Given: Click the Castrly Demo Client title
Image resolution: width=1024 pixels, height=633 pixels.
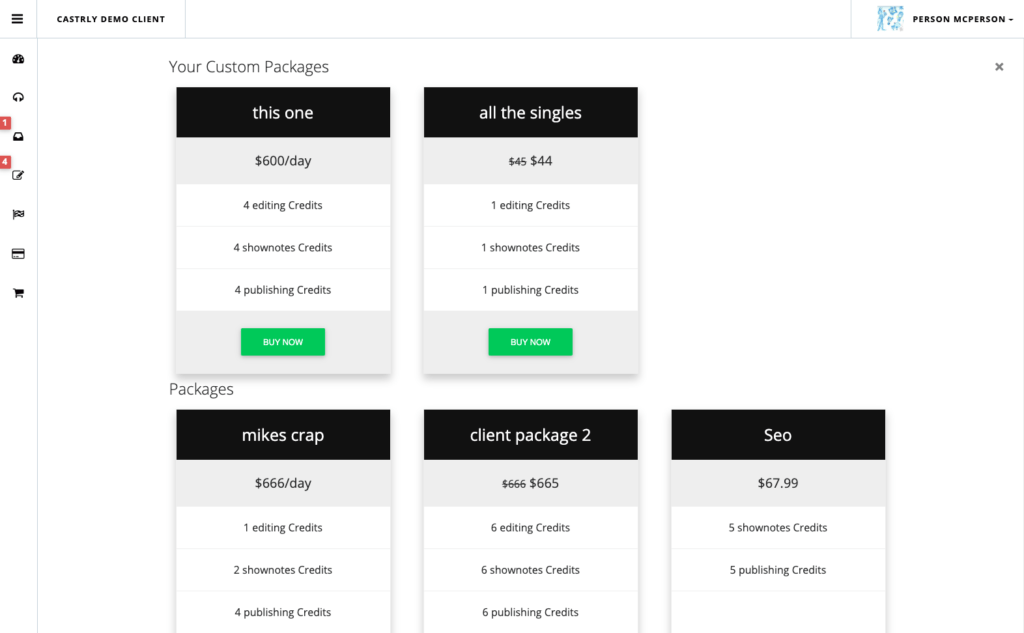Looking at the screenshot, I should (x=111, y=19).
